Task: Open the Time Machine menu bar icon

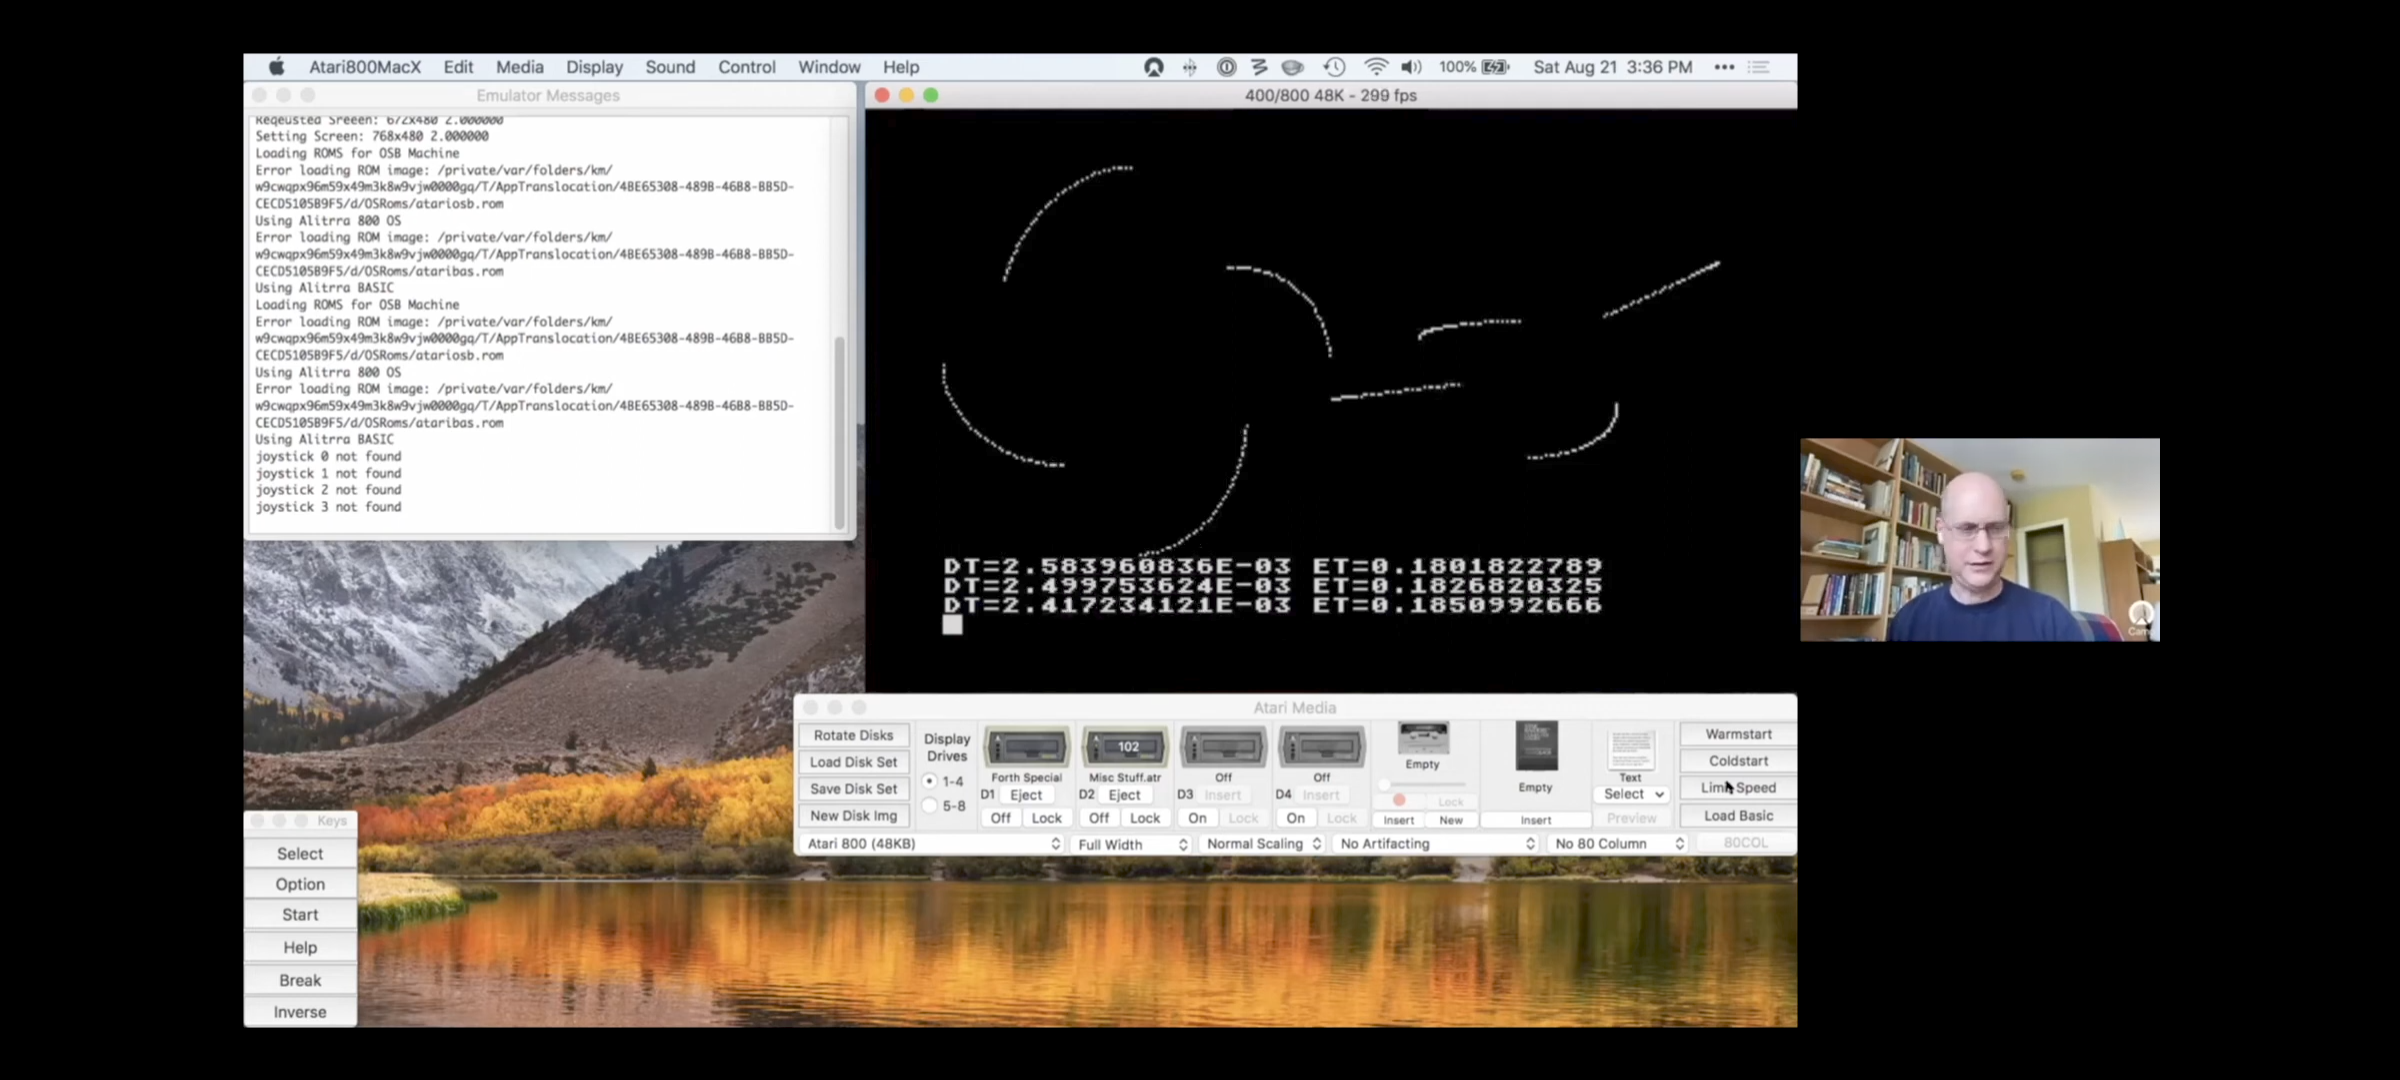Action: click(1334, 67)
